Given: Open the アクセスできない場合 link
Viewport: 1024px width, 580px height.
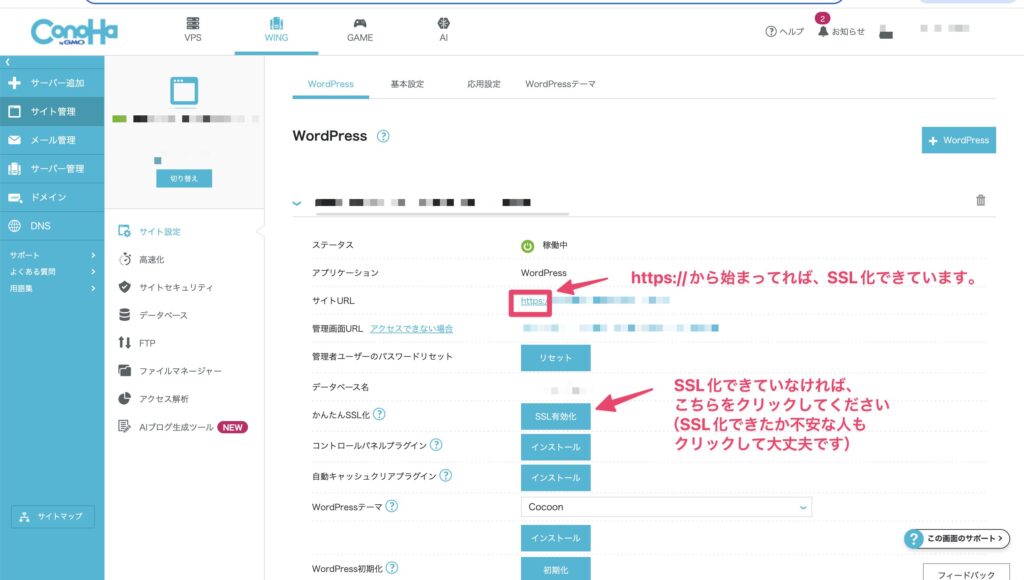Looking at the screenshot, I should [x=411, y=329].
